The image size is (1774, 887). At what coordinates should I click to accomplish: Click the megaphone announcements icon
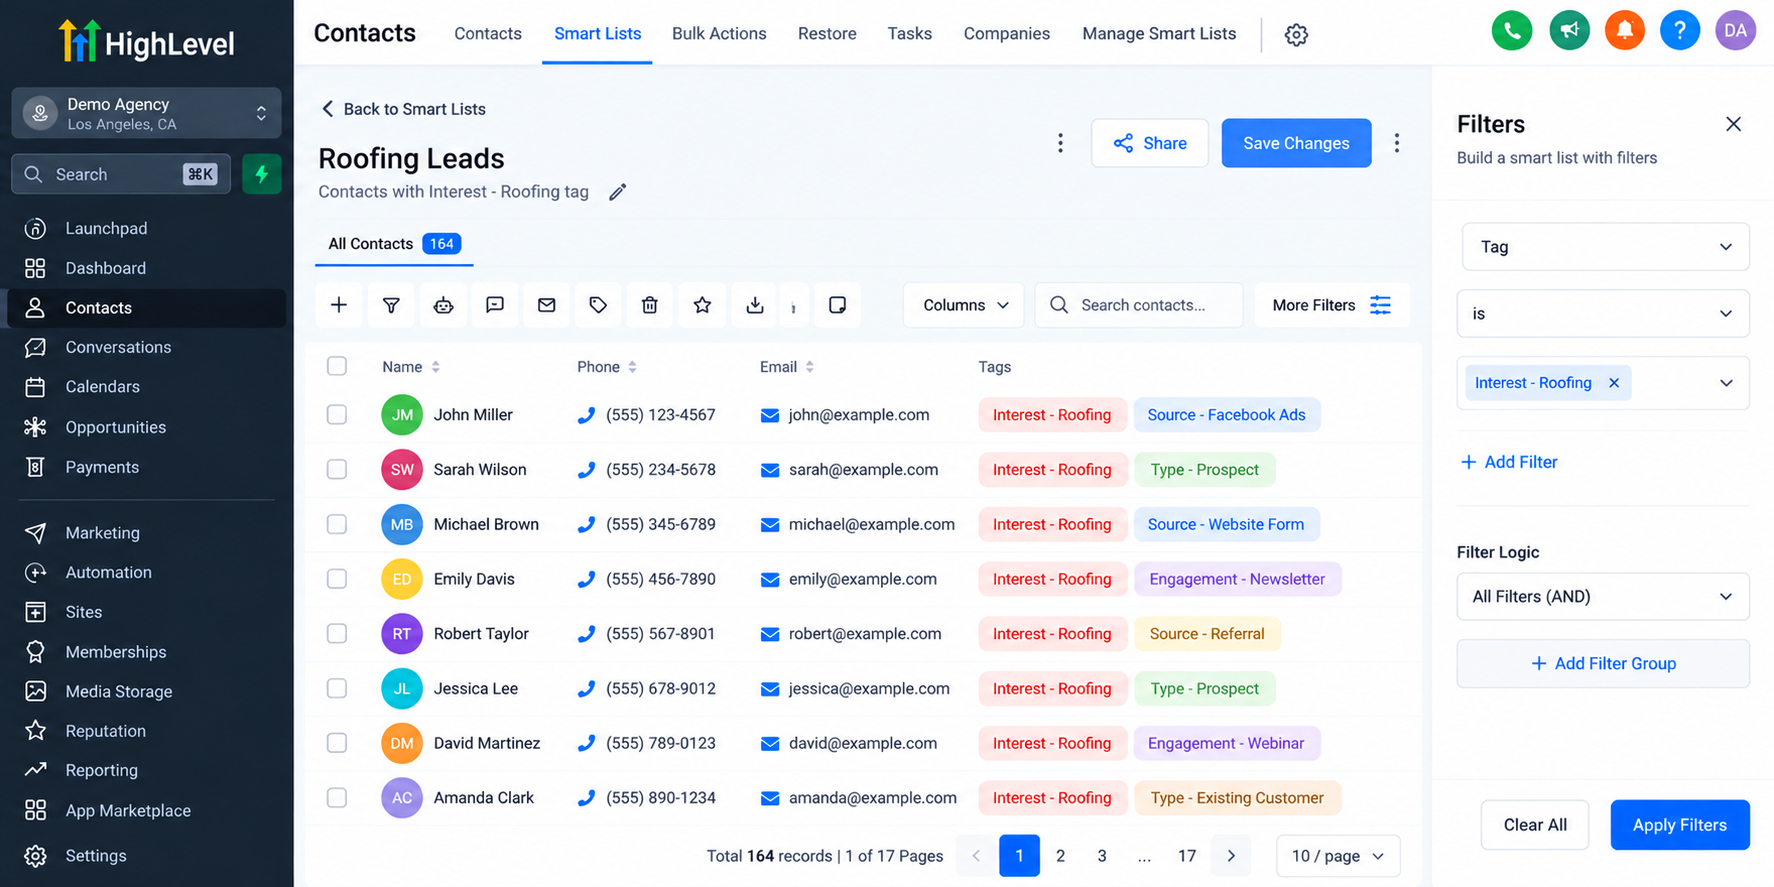tap(1569, 30)
